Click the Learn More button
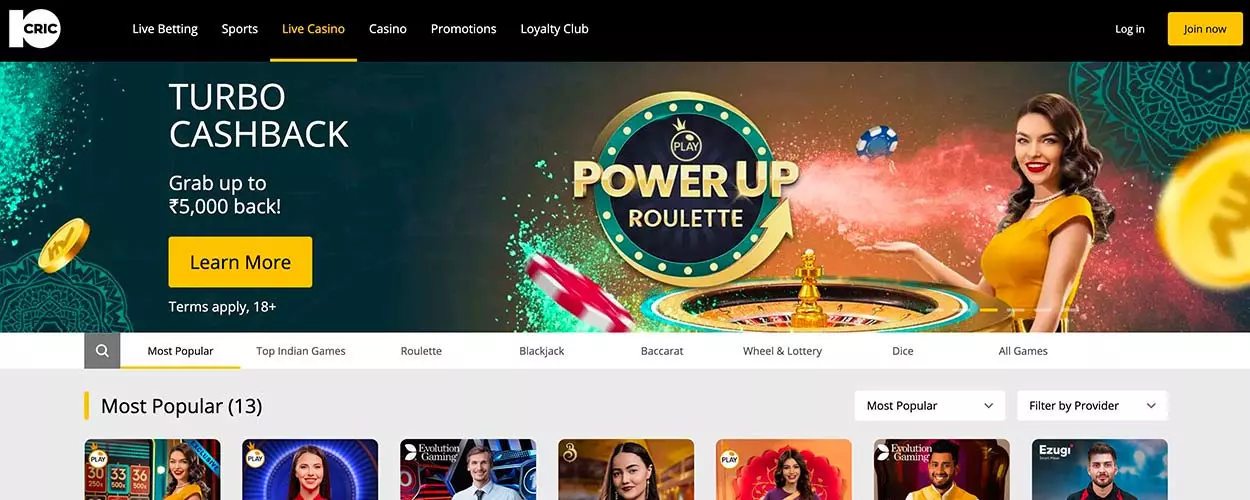 (240, 262)
